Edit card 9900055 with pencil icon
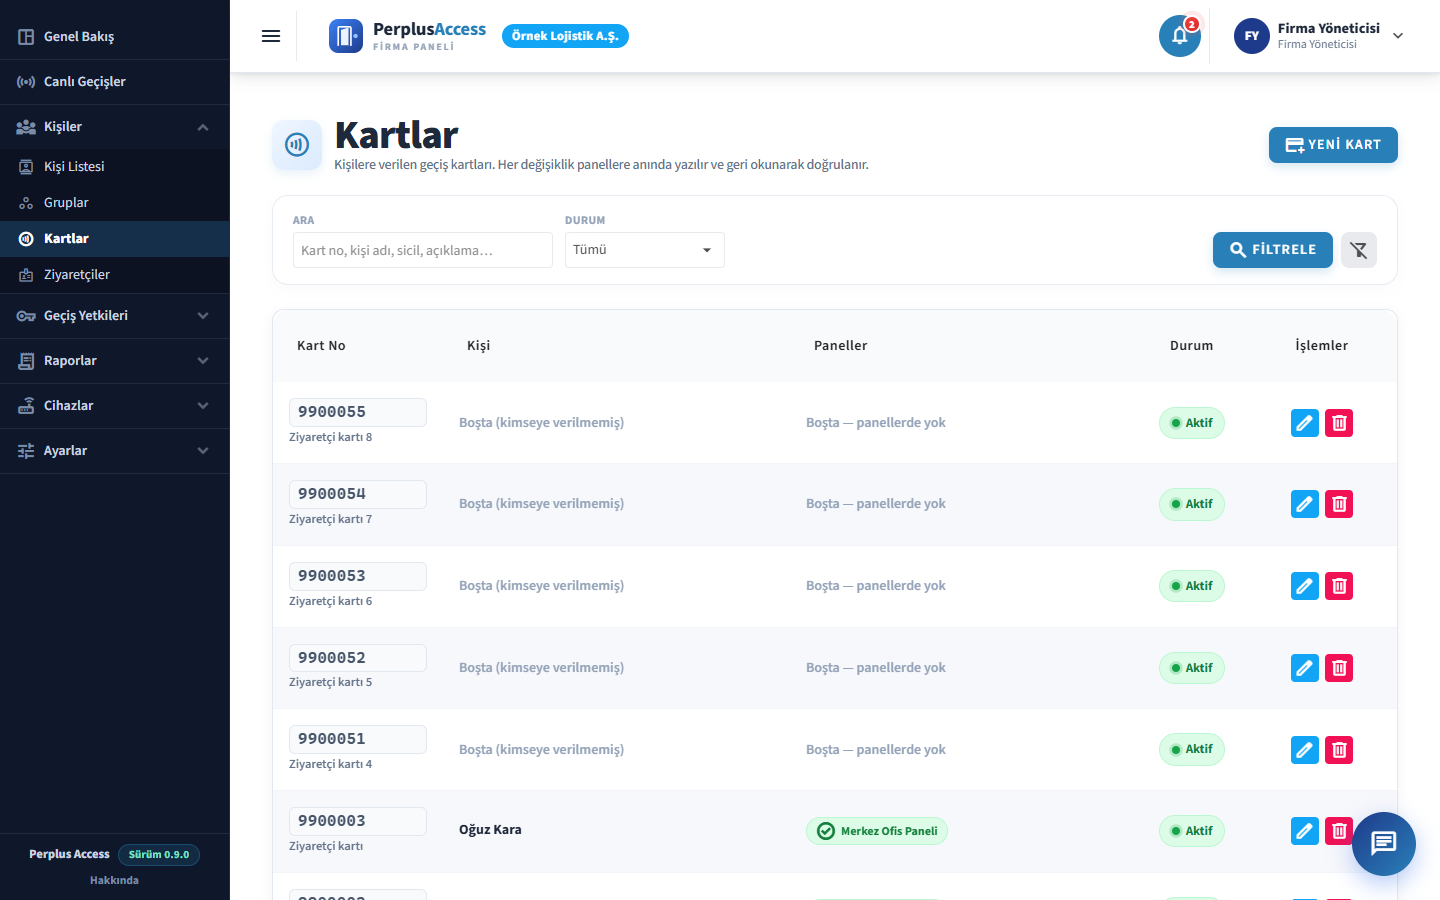 click(x=1305, y=423)
